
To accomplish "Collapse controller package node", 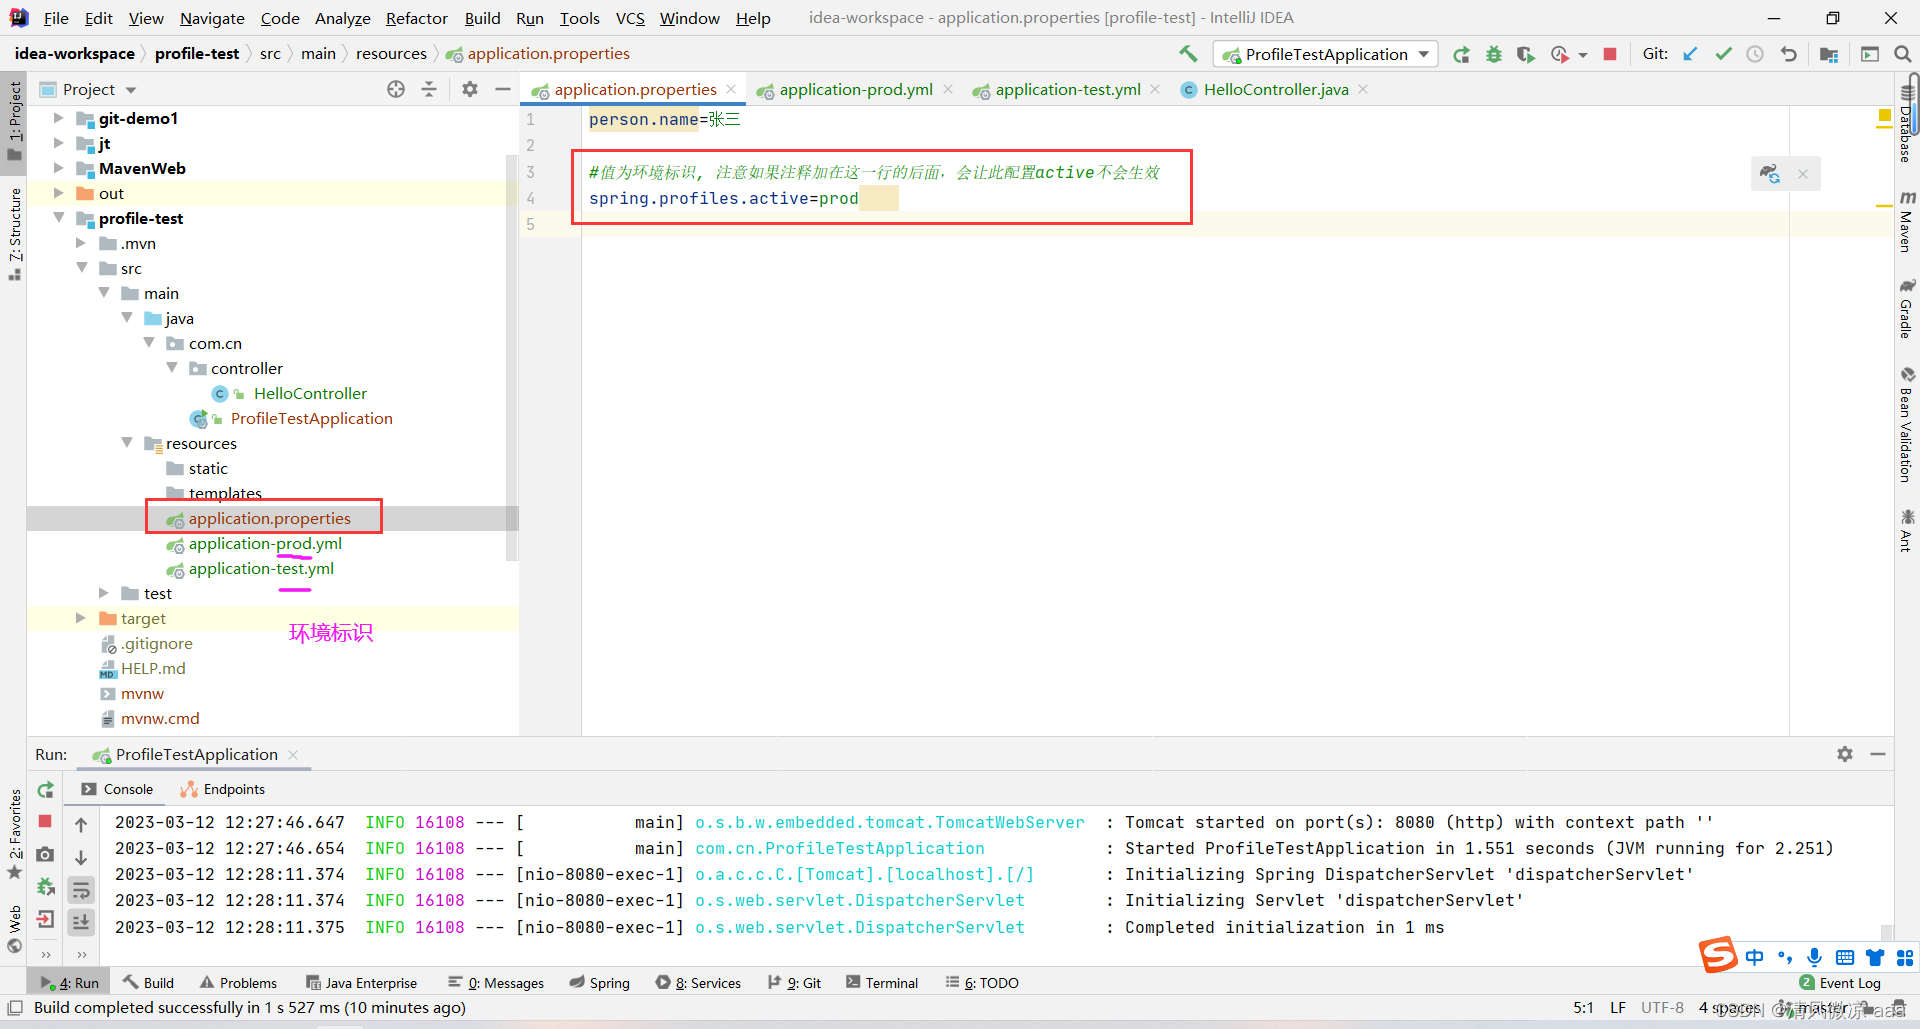I will coord(172,368).
